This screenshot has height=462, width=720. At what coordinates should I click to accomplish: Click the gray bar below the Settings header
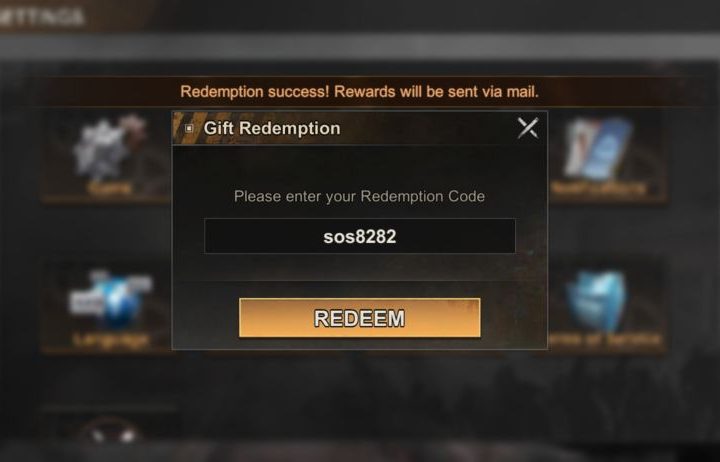click(360, 46)
